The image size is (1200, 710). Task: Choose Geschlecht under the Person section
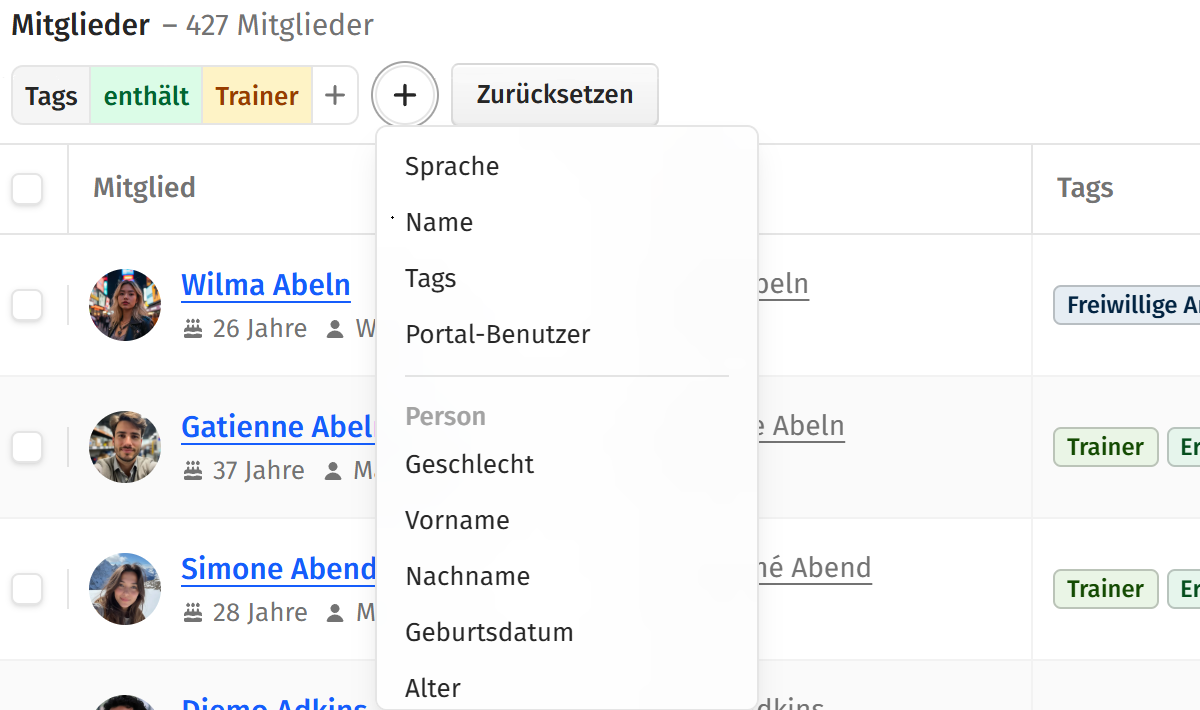click(469, 464)
